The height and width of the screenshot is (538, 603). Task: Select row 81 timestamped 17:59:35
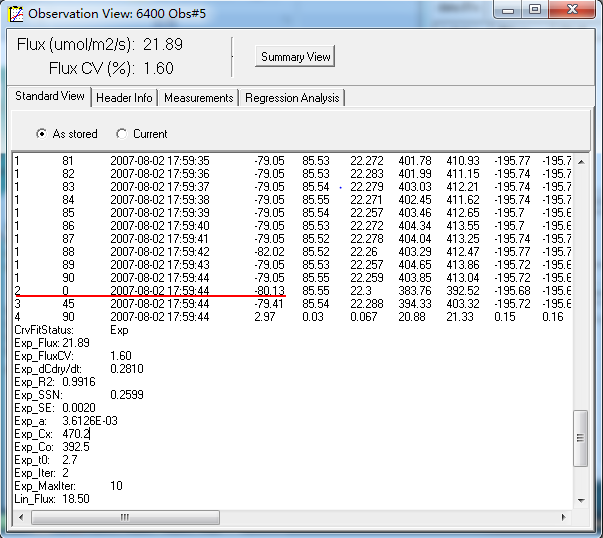[x=160, y=160]
